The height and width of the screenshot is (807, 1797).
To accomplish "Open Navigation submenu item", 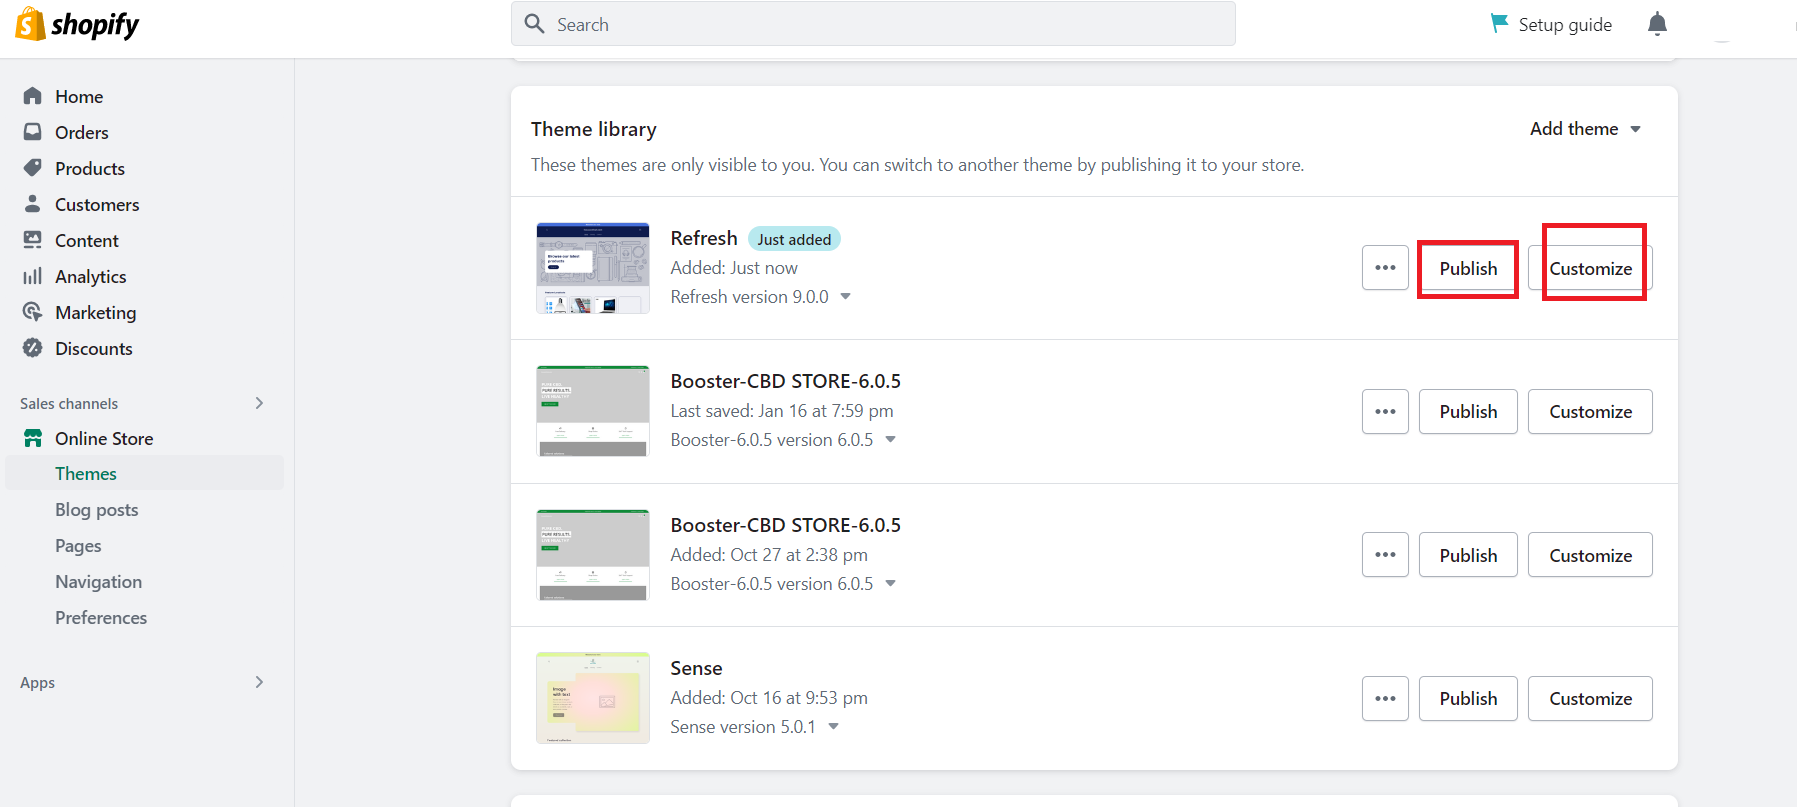I will 98,582.
